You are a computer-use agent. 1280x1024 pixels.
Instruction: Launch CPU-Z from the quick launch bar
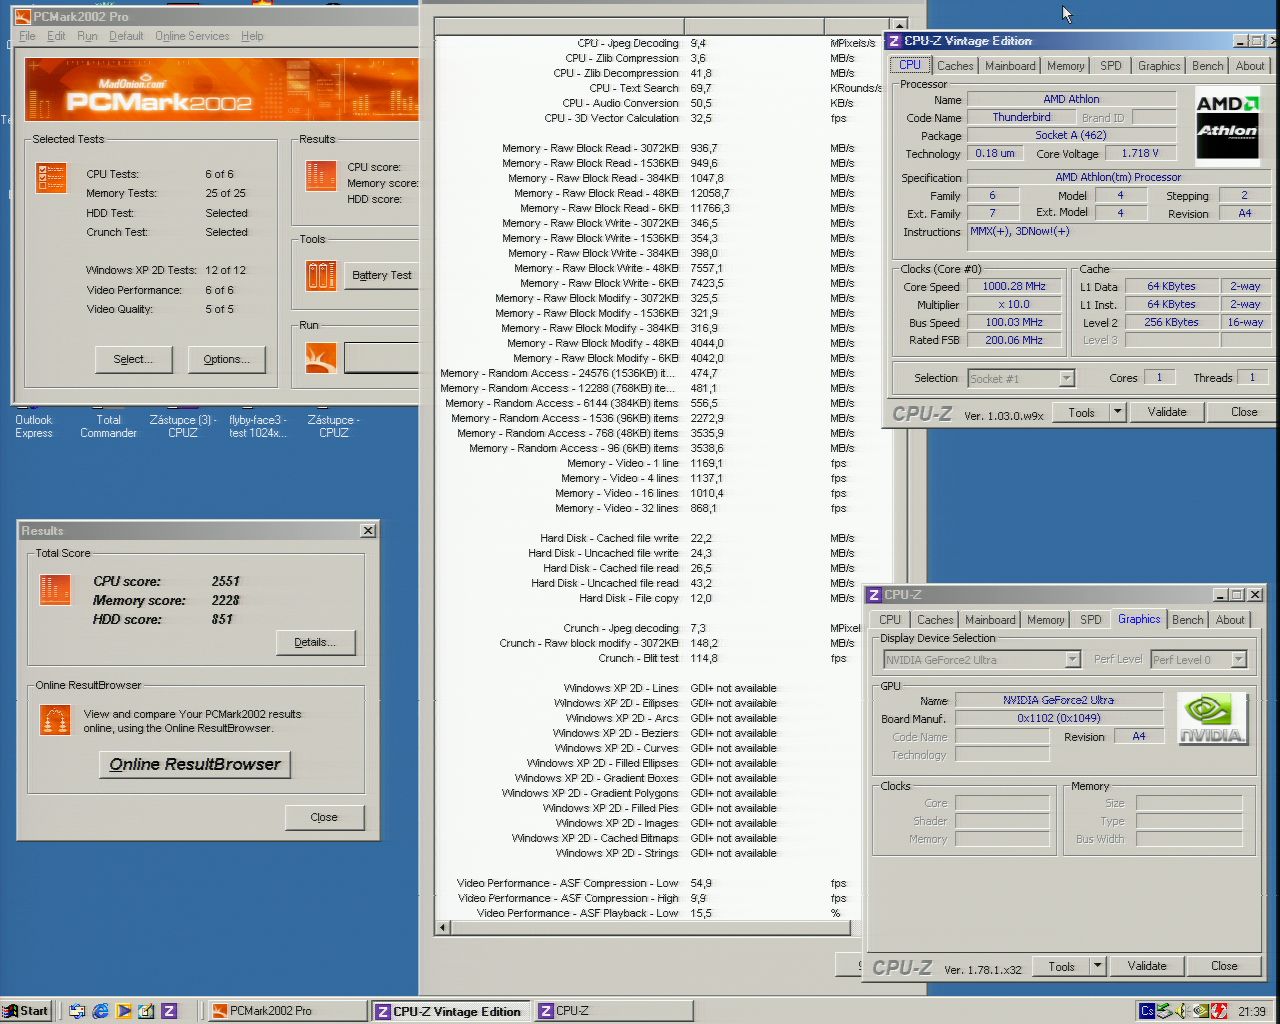coord(169,1011)
